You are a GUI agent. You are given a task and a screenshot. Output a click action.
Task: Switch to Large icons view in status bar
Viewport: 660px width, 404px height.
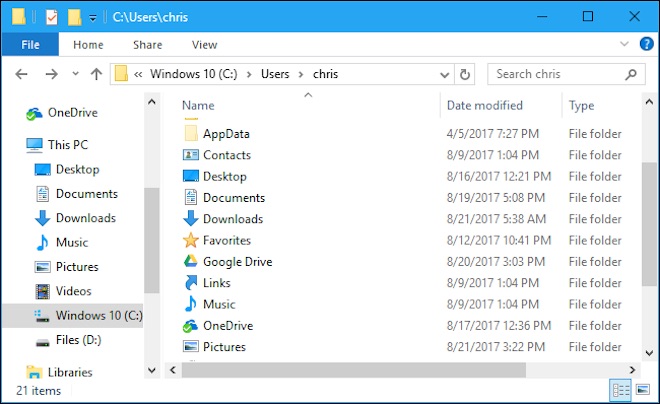click(643, 390)
